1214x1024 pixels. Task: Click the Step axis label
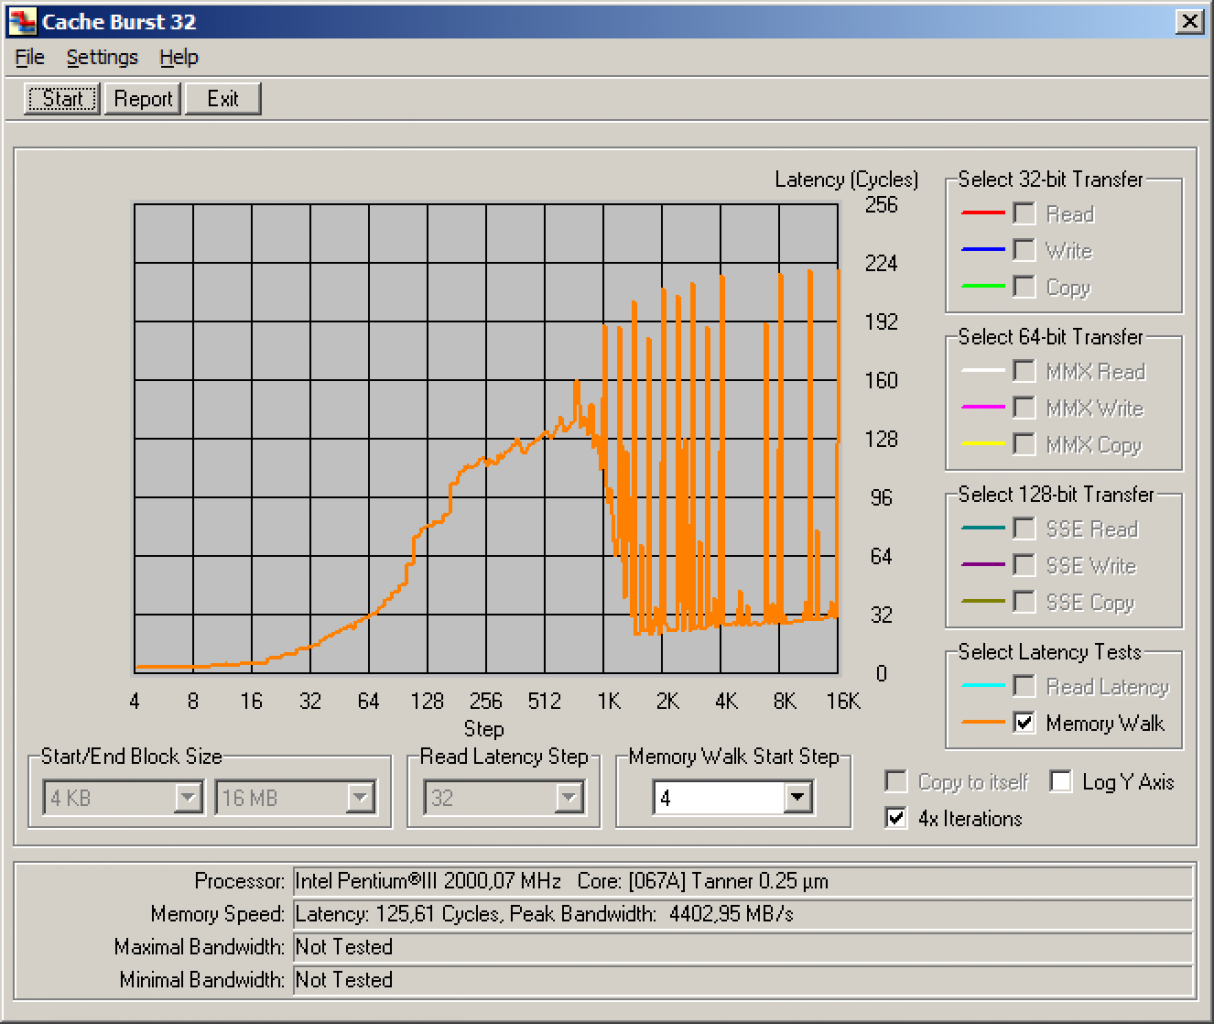click(x=484, y=729)
